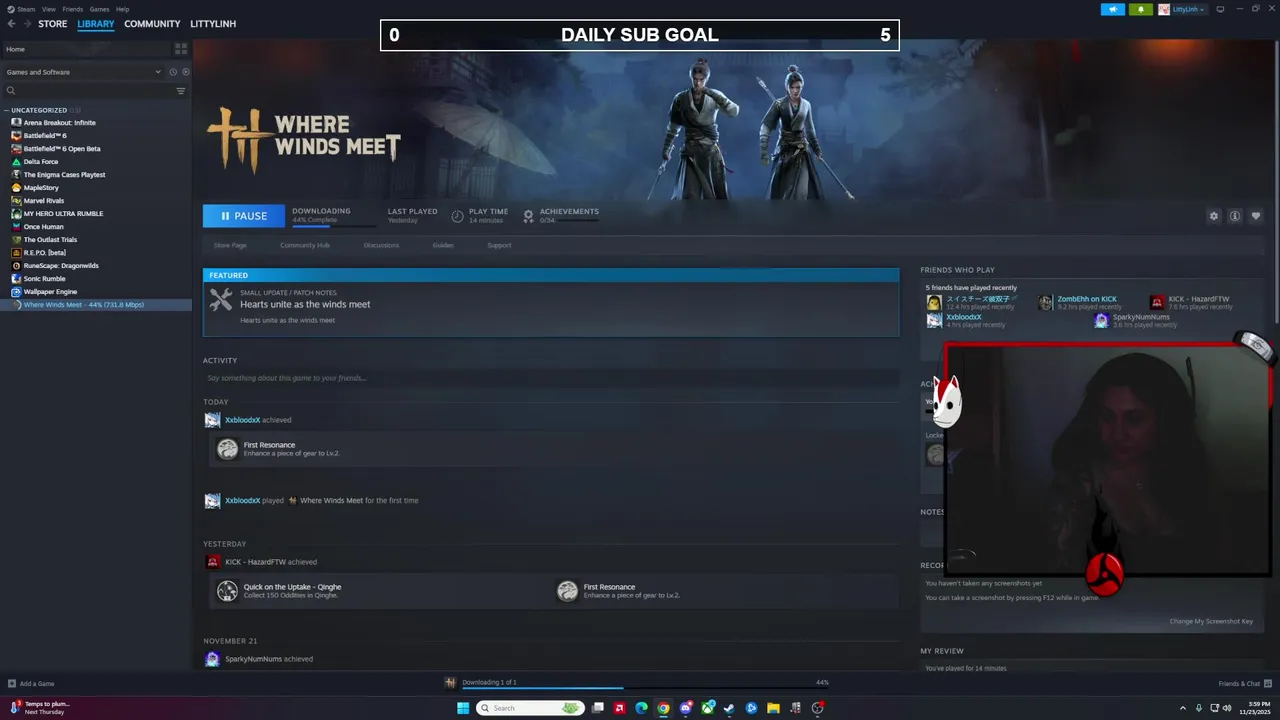Click the Windows taskbar Search box
The image size is (1280, 720).
tap(529, 708)
